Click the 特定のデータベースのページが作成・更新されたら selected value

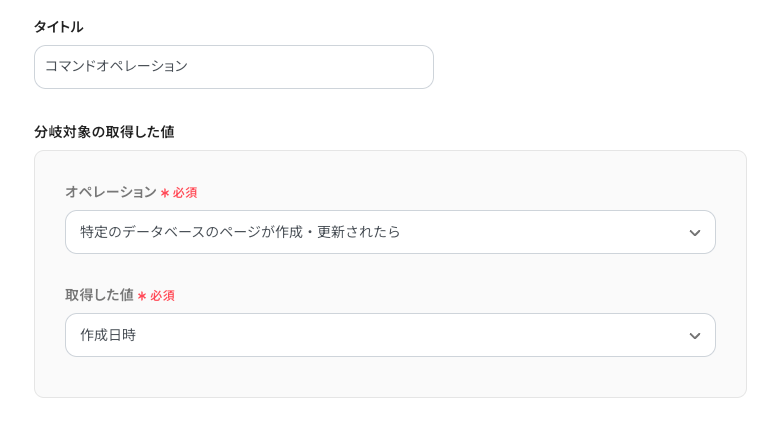click(x=240, y=232)
